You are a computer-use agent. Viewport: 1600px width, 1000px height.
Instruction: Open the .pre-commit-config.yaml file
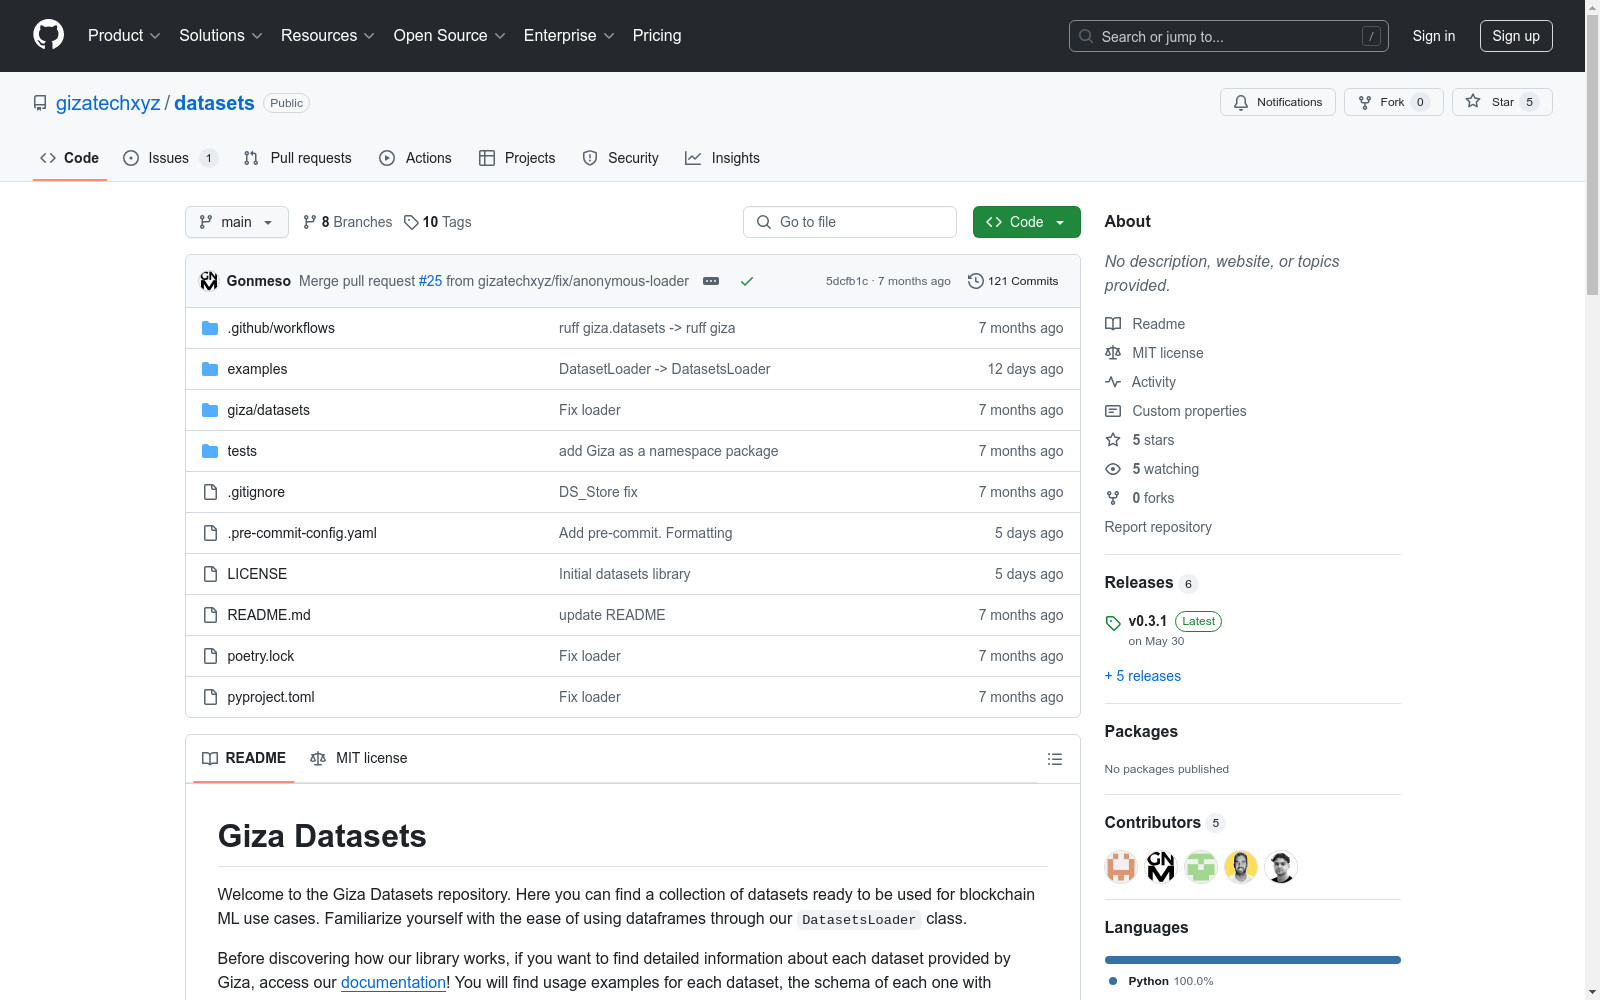(x=302, y=533)
